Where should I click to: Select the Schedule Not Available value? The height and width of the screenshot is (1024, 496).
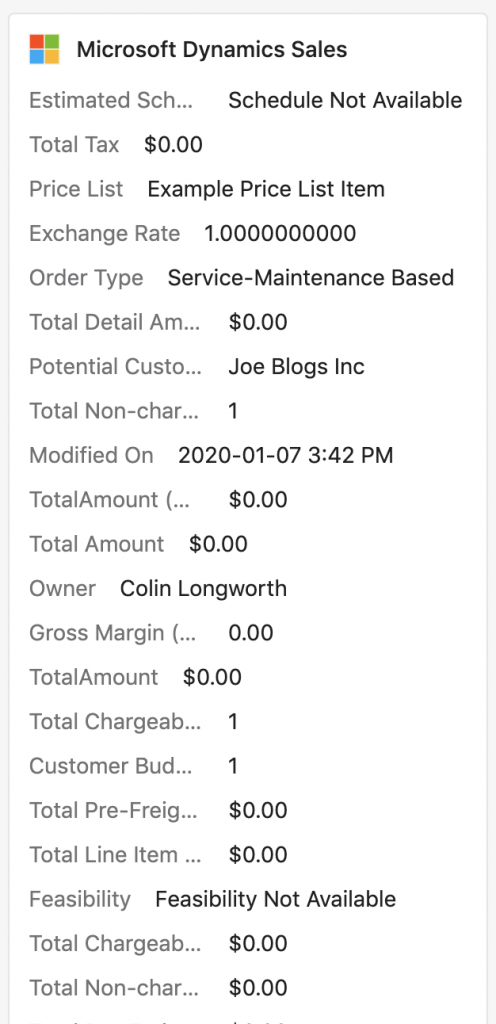click(345, 101)
